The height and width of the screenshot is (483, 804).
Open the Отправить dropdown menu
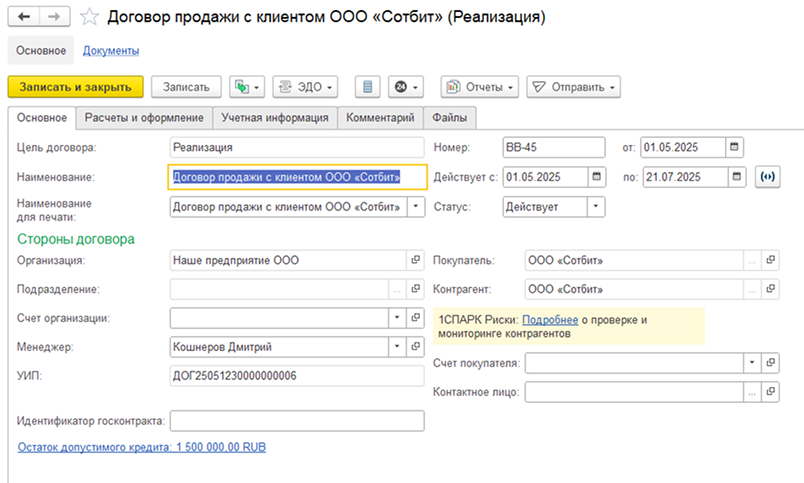(574, 87)
